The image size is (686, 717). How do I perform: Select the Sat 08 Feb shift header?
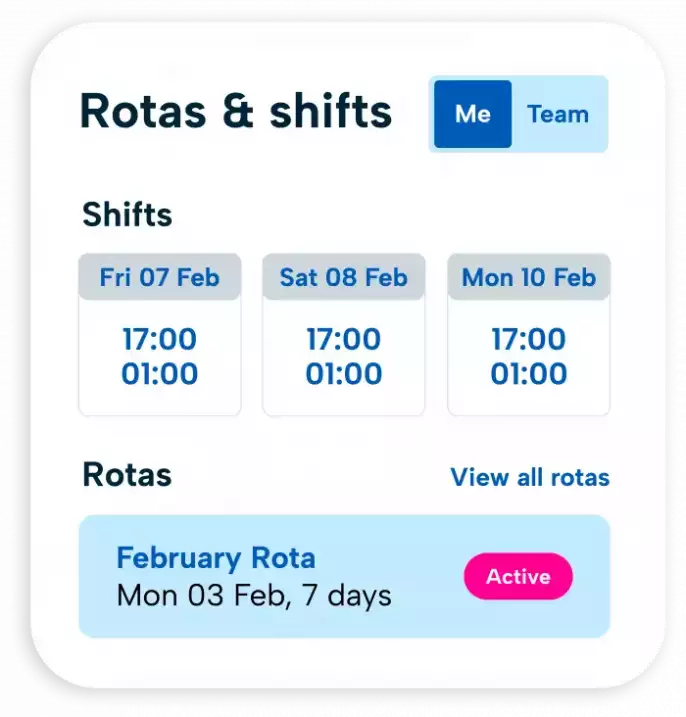344,277
